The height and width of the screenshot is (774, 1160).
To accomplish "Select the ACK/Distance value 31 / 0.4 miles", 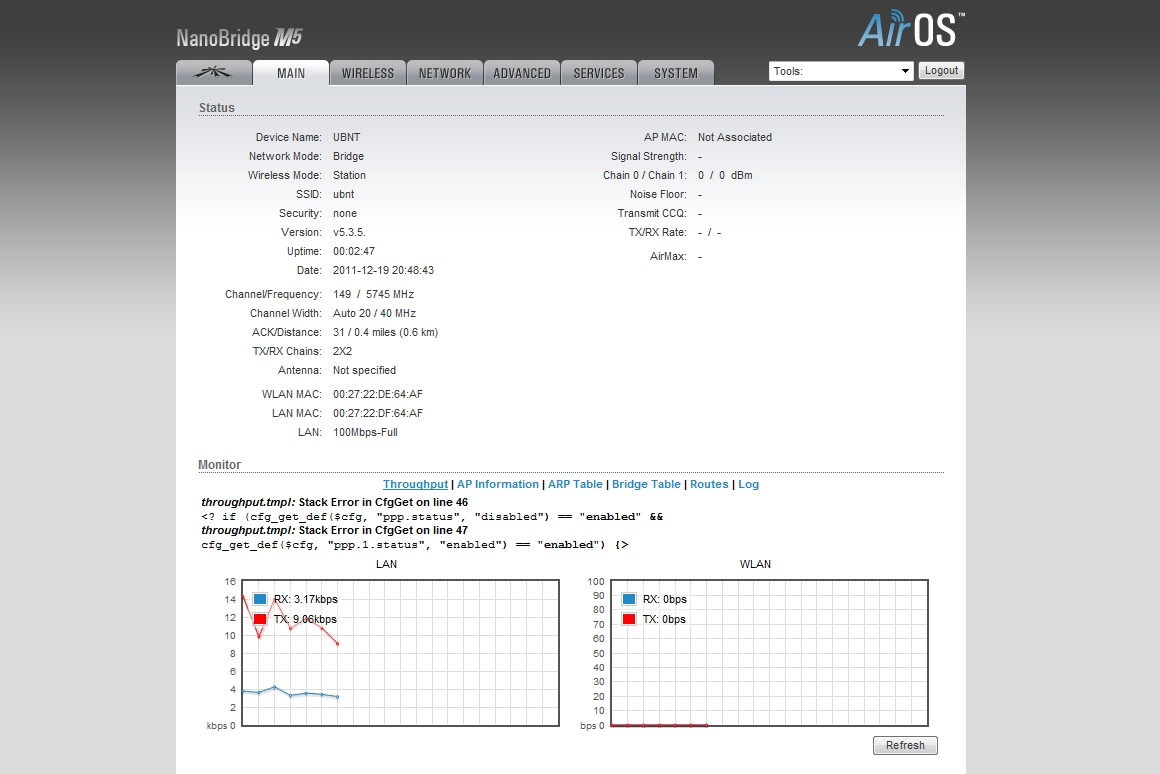I will click(385, 332).
